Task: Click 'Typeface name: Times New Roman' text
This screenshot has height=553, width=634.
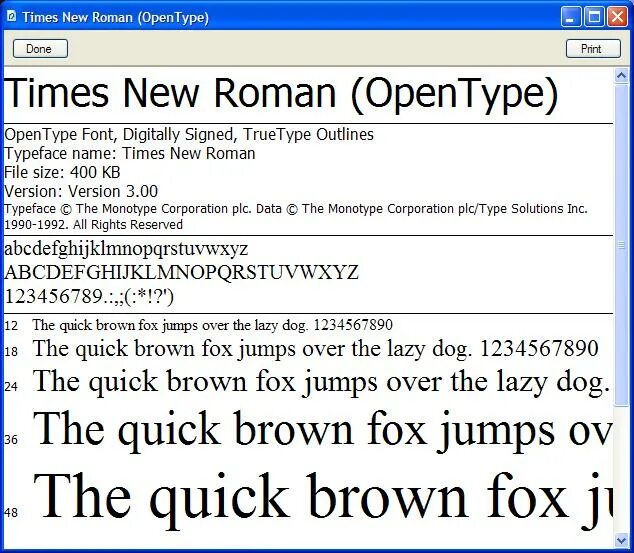Action: (130, 154)
